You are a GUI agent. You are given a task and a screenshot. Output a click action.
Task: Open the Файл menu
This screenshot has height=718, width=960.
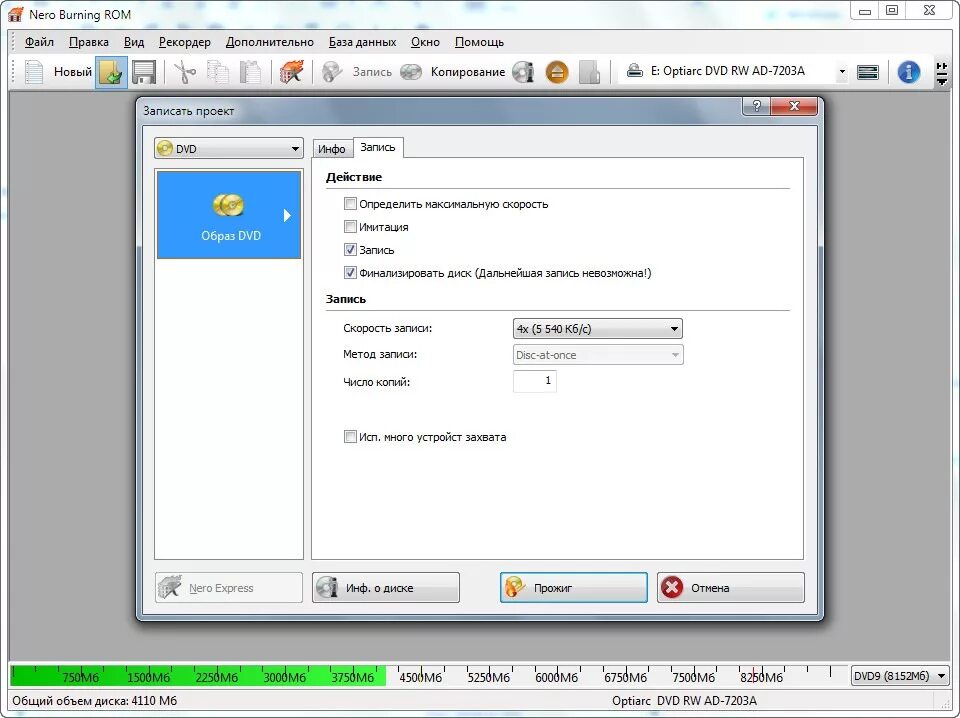(x=39, y=42)
